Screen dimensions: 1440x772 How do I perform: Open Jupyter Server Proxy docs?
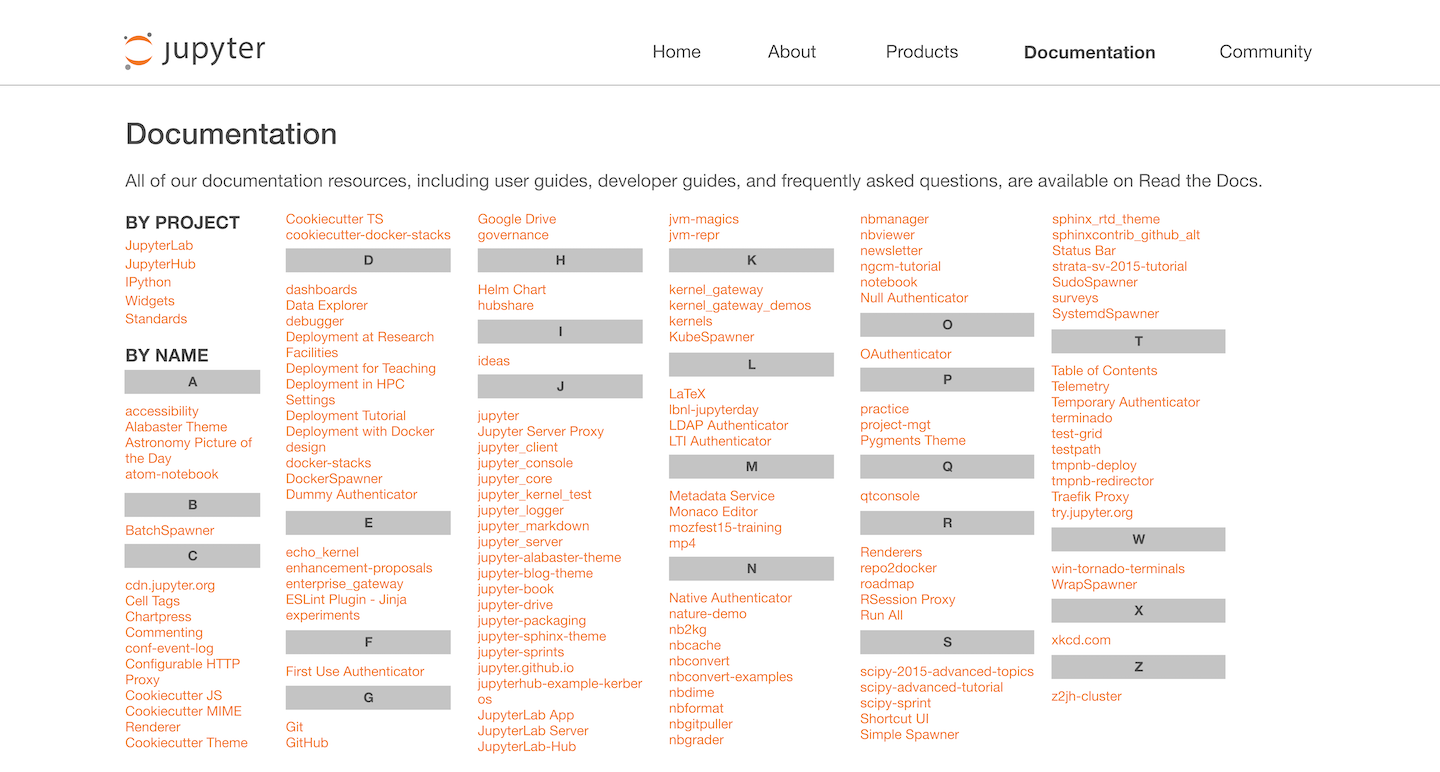(x=541, y=432)
